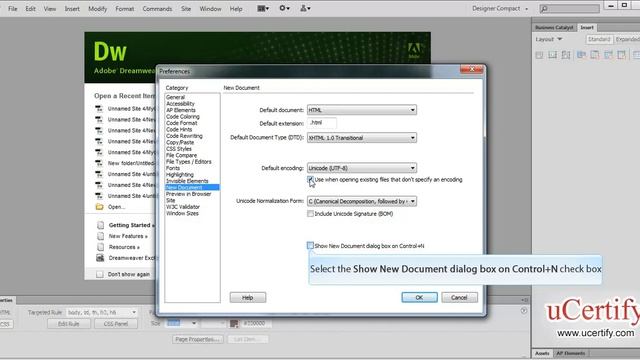Select Standard mode in Insert panel
The image size is (640, 360).
(x=599, y=39)
